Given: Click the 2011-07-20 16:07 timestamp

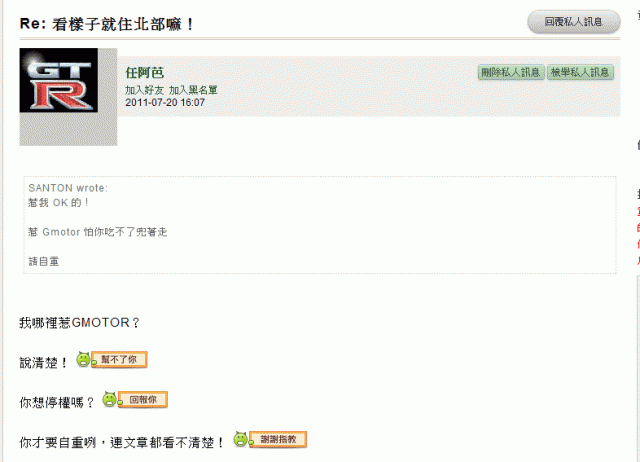Looking at the screenshot, I should point(165,102).
